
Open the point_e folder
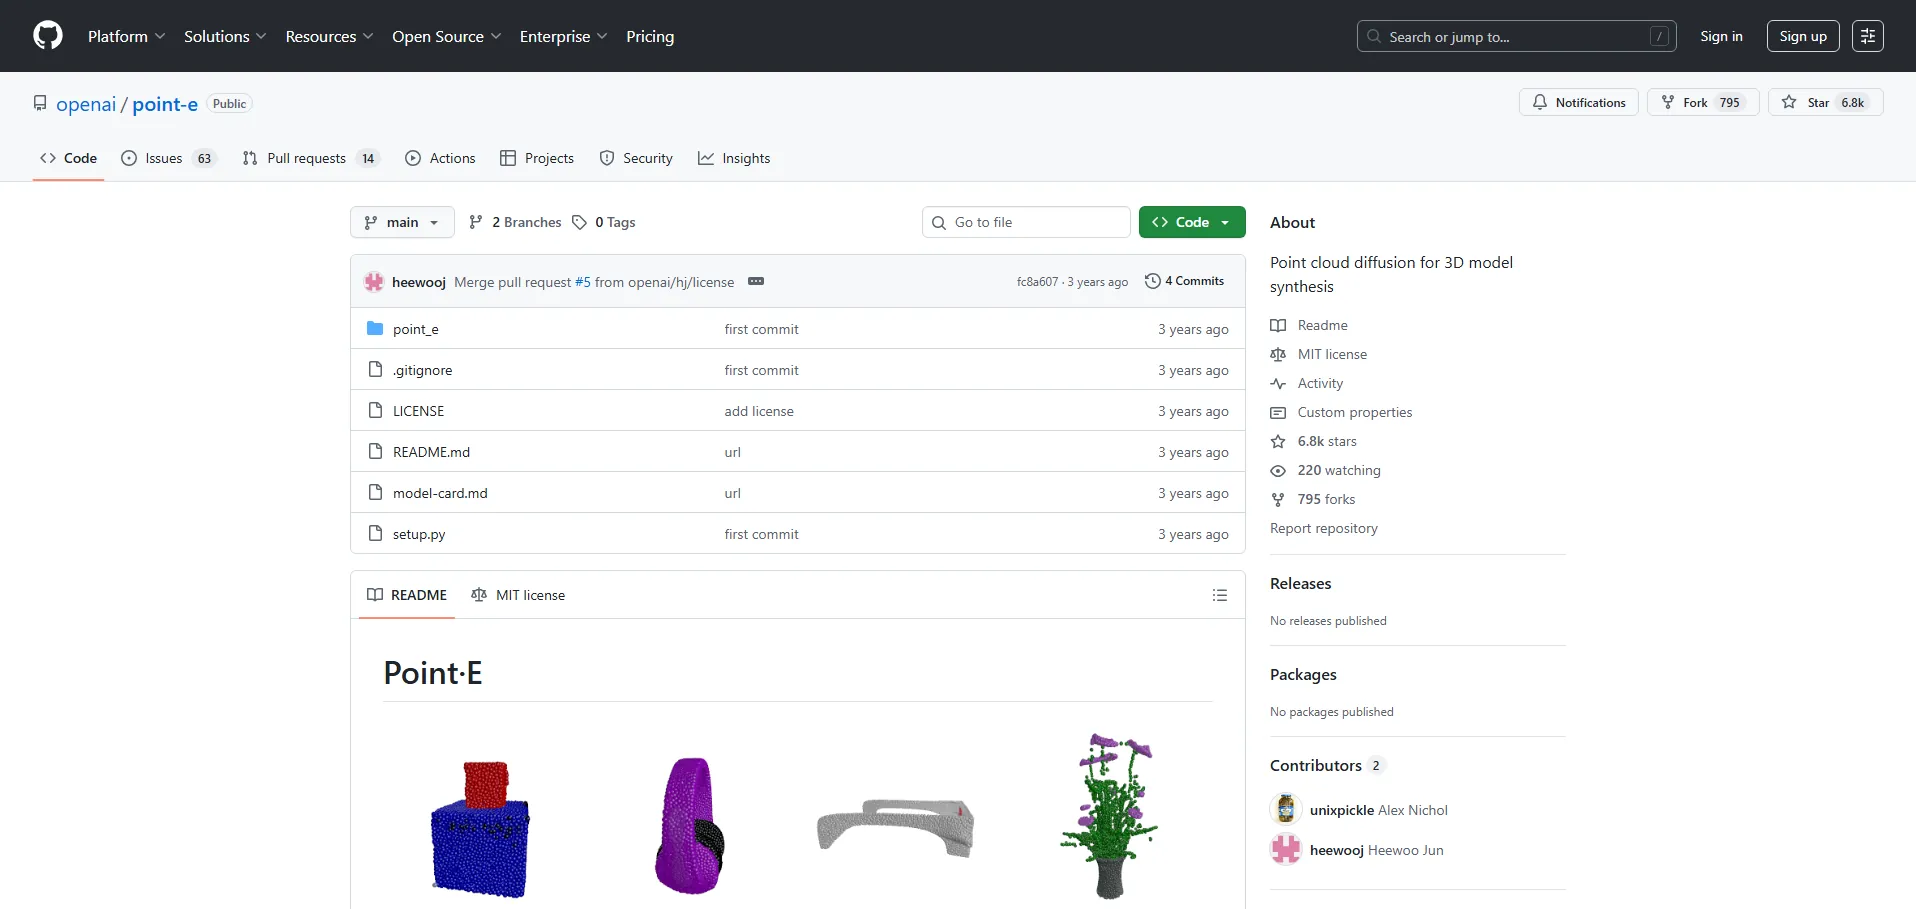[415, 329]
